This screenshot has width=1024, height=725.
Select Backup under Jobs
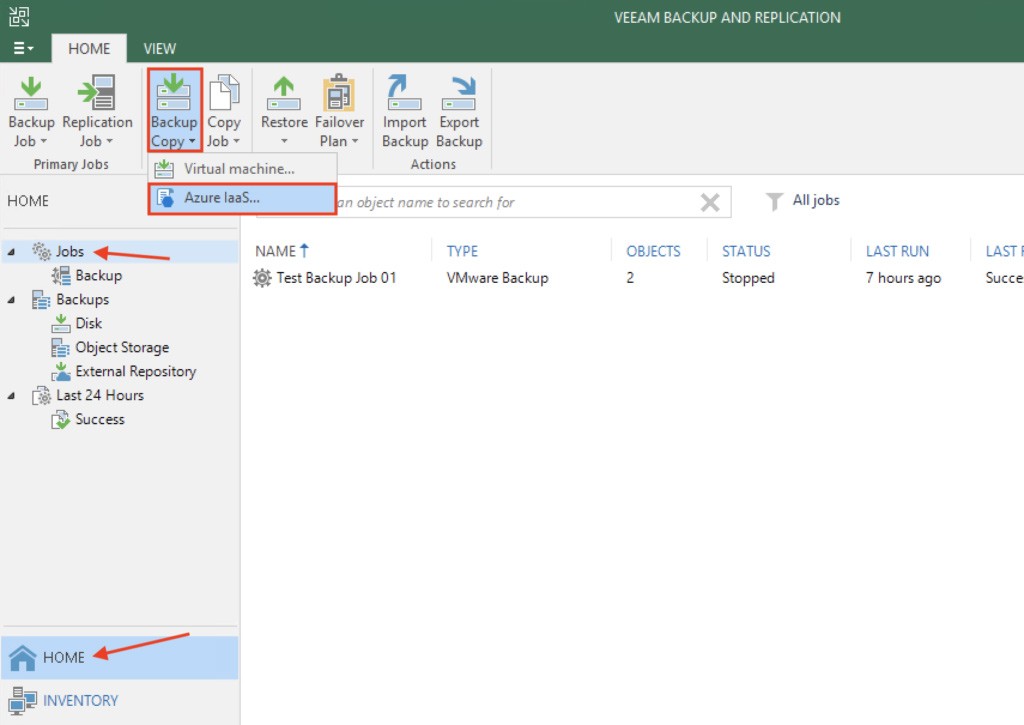[x=99, y=276]
